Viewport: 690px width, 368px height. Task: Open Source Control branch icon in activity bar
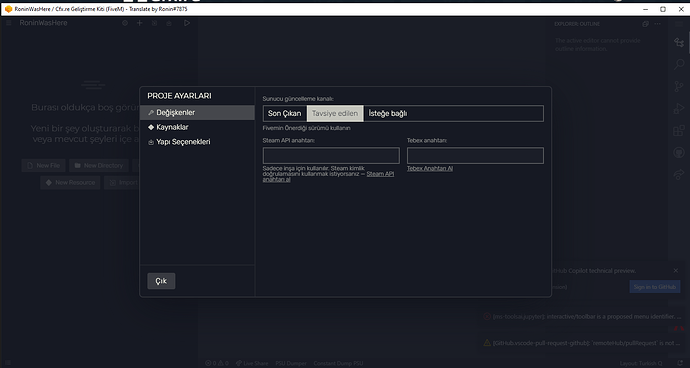pyautogui.click(x=679, y=86)
